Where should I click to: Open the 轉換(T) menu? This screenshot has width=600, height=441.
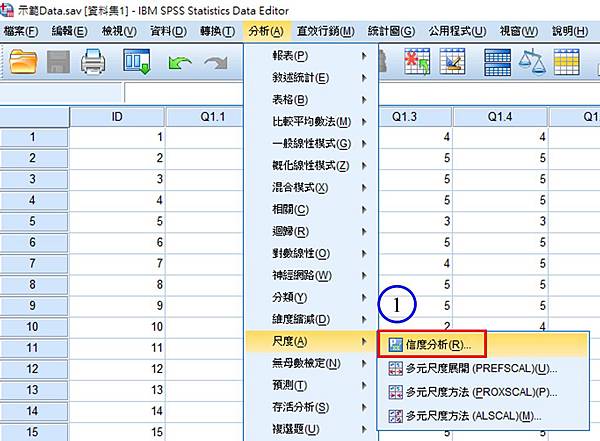click(x=217, y=31)
